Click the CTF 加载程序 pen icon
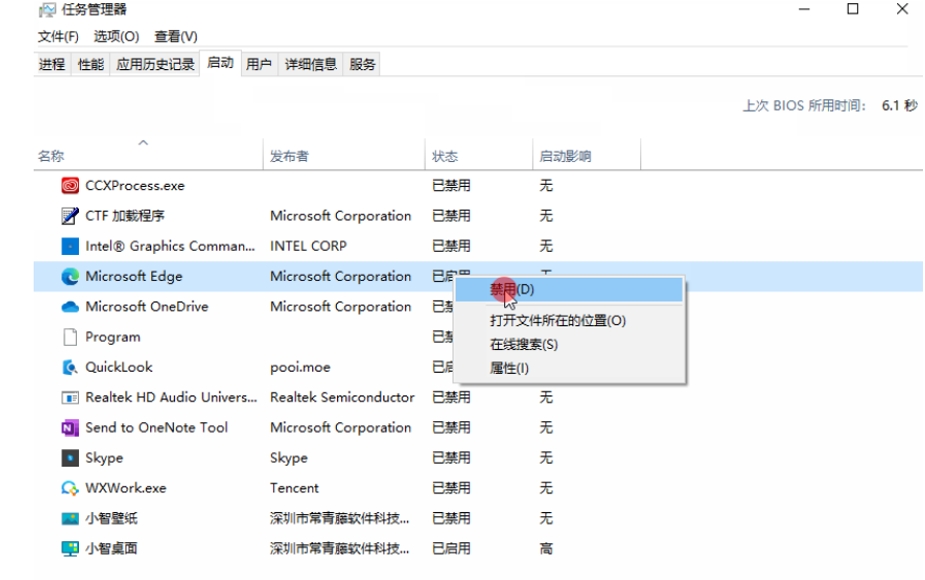This screenshot has height=580, width=925. [70, 216]
